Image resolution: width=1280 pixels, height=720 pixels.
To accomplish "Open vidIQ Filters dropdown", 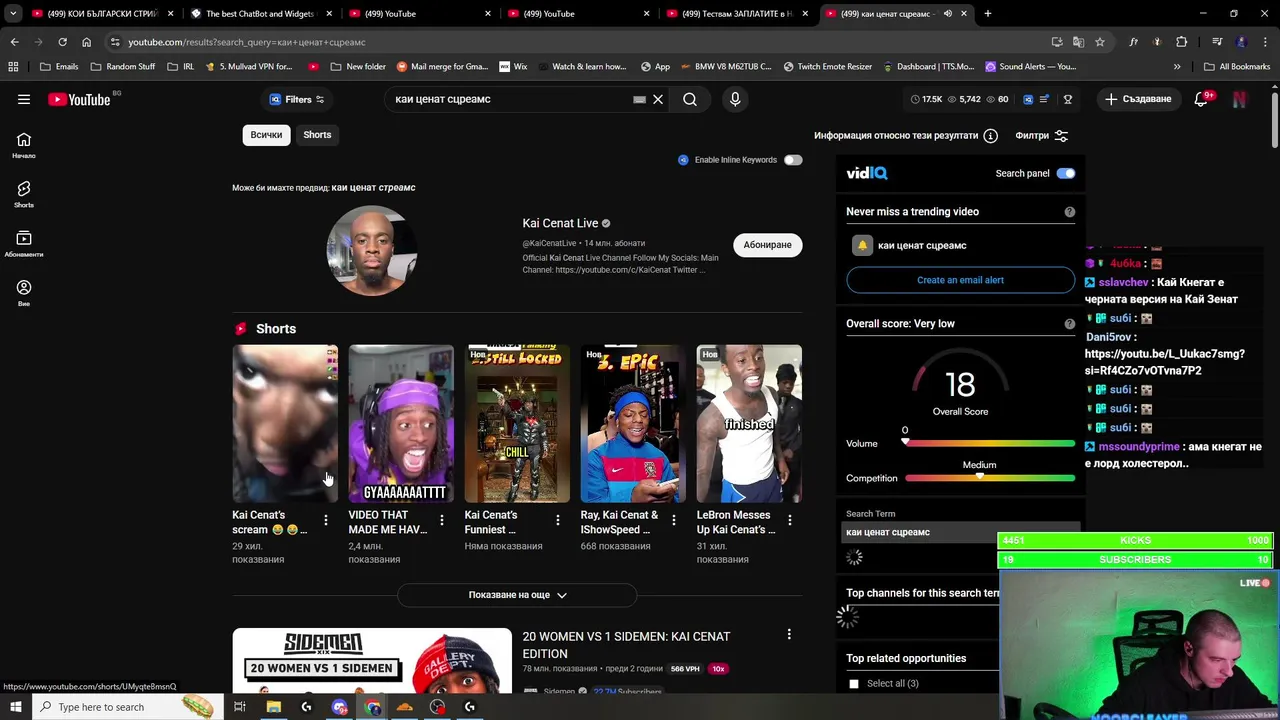I will click(297, 99).
